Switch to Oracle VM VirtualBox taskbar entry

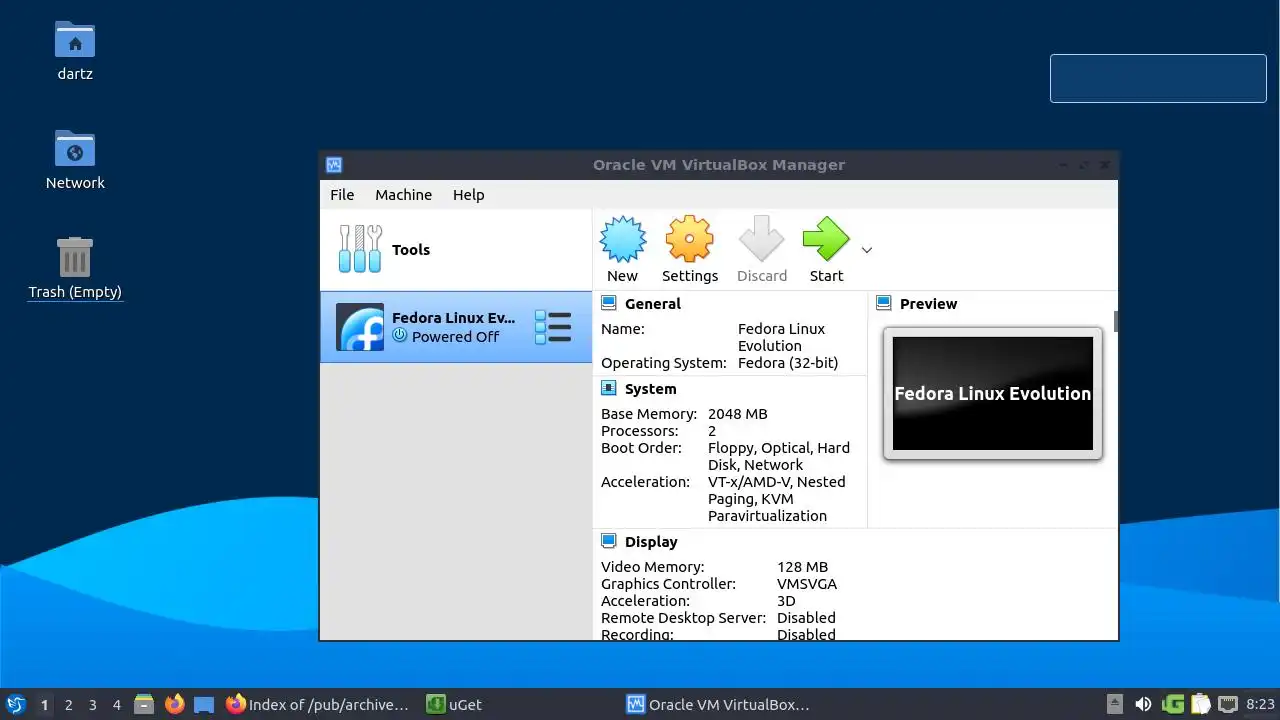point(718,704)
